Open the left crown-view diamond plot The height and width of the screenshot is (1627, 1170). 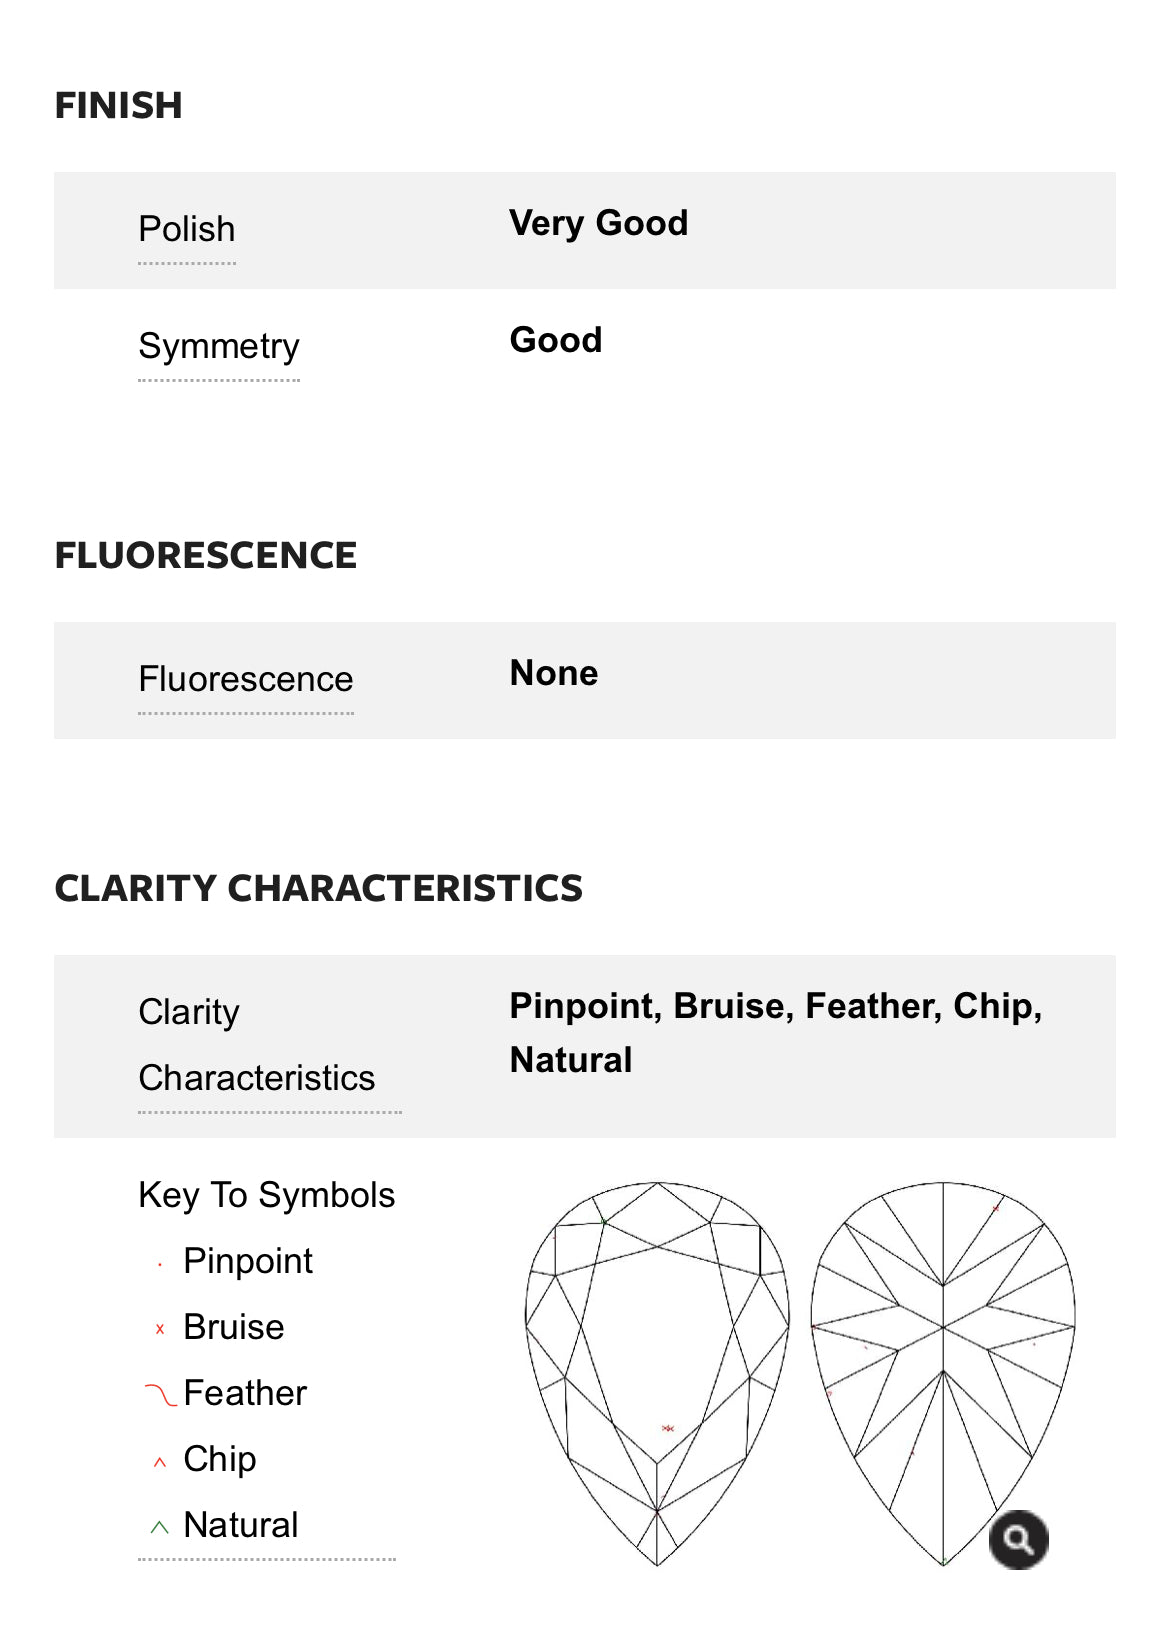click(657, 1372)
